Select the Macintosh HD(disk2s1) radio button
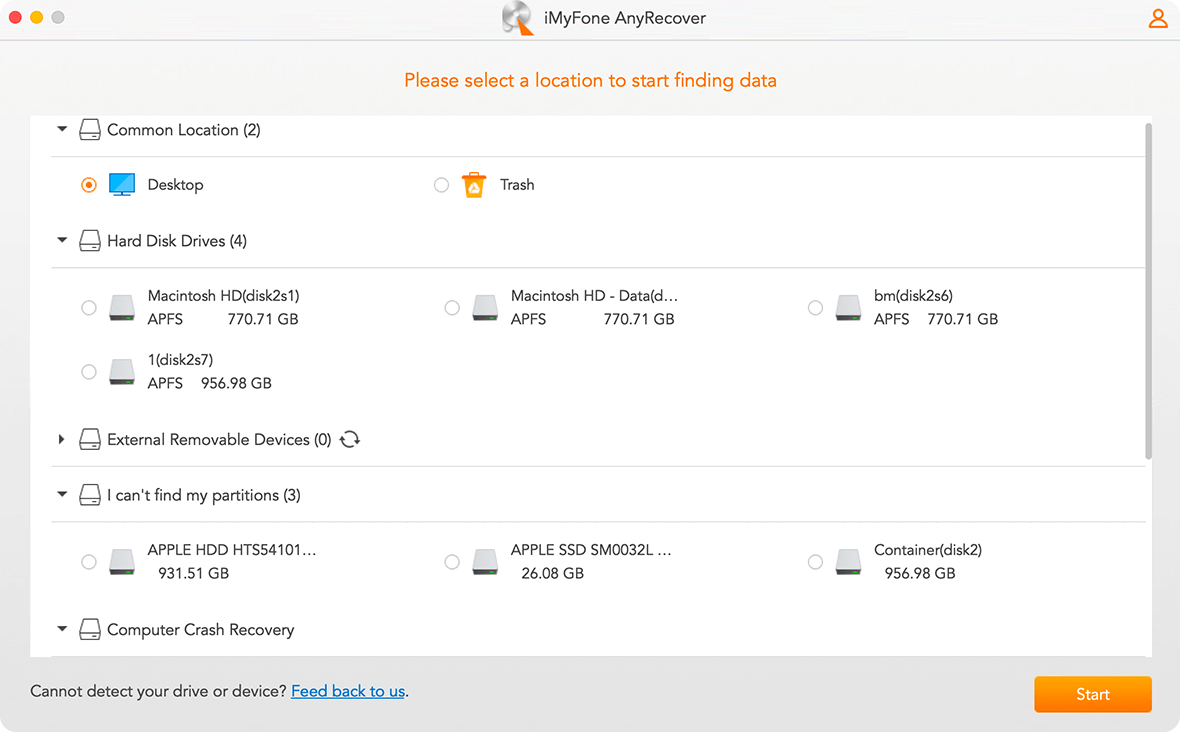Screen dimensions: 1180x732 coord(89,308)
